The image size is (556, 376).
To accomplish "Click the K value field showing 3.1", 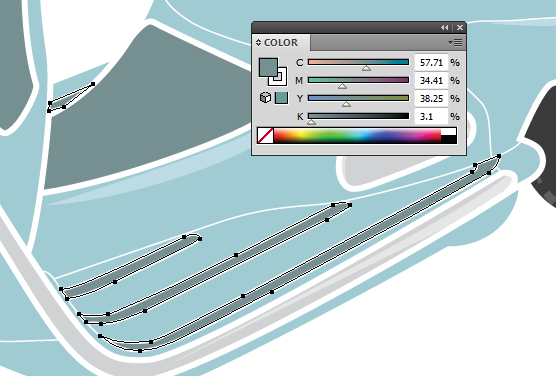I will click(431, 116).
